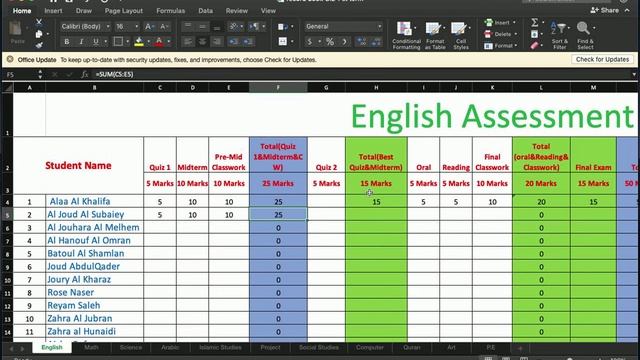Expand the Format cells dropdown
The width and height of the screenshot is (640, 360).
pyautogui.click(x=517, y=46)
